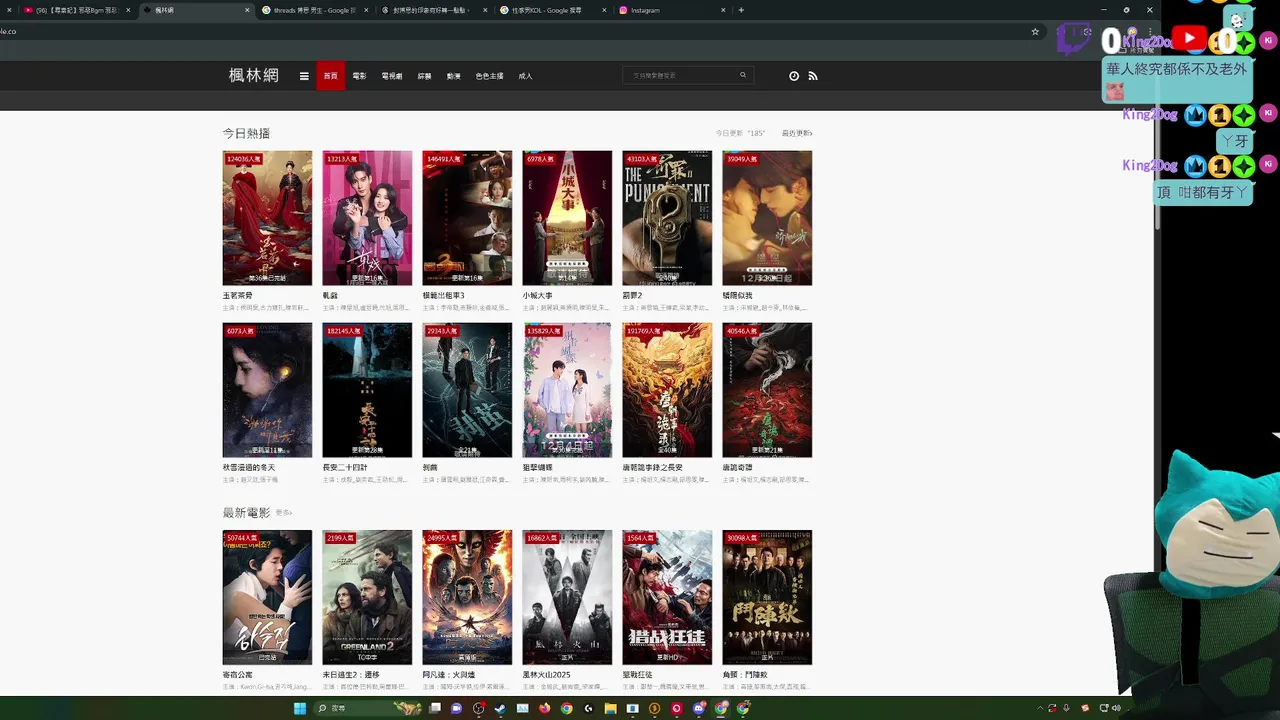This screenshot has width=1280, height=720.
Task: Open the 唐詭奇譚 poster
Action: point(767,390)
